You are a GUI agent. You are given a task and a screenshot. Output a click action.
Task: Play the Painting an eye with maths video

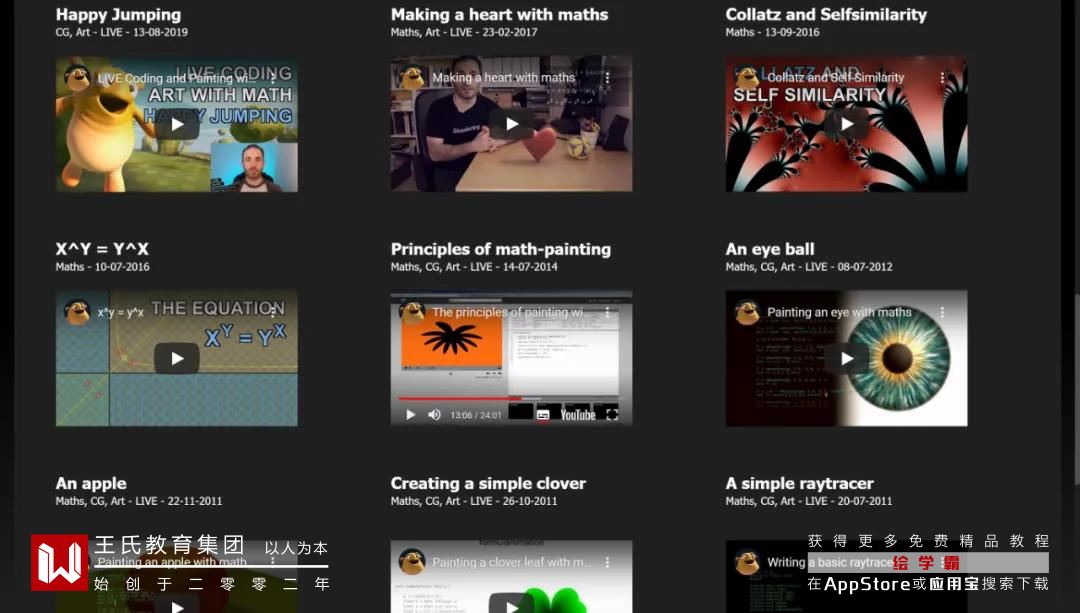[x=847, y=358]
